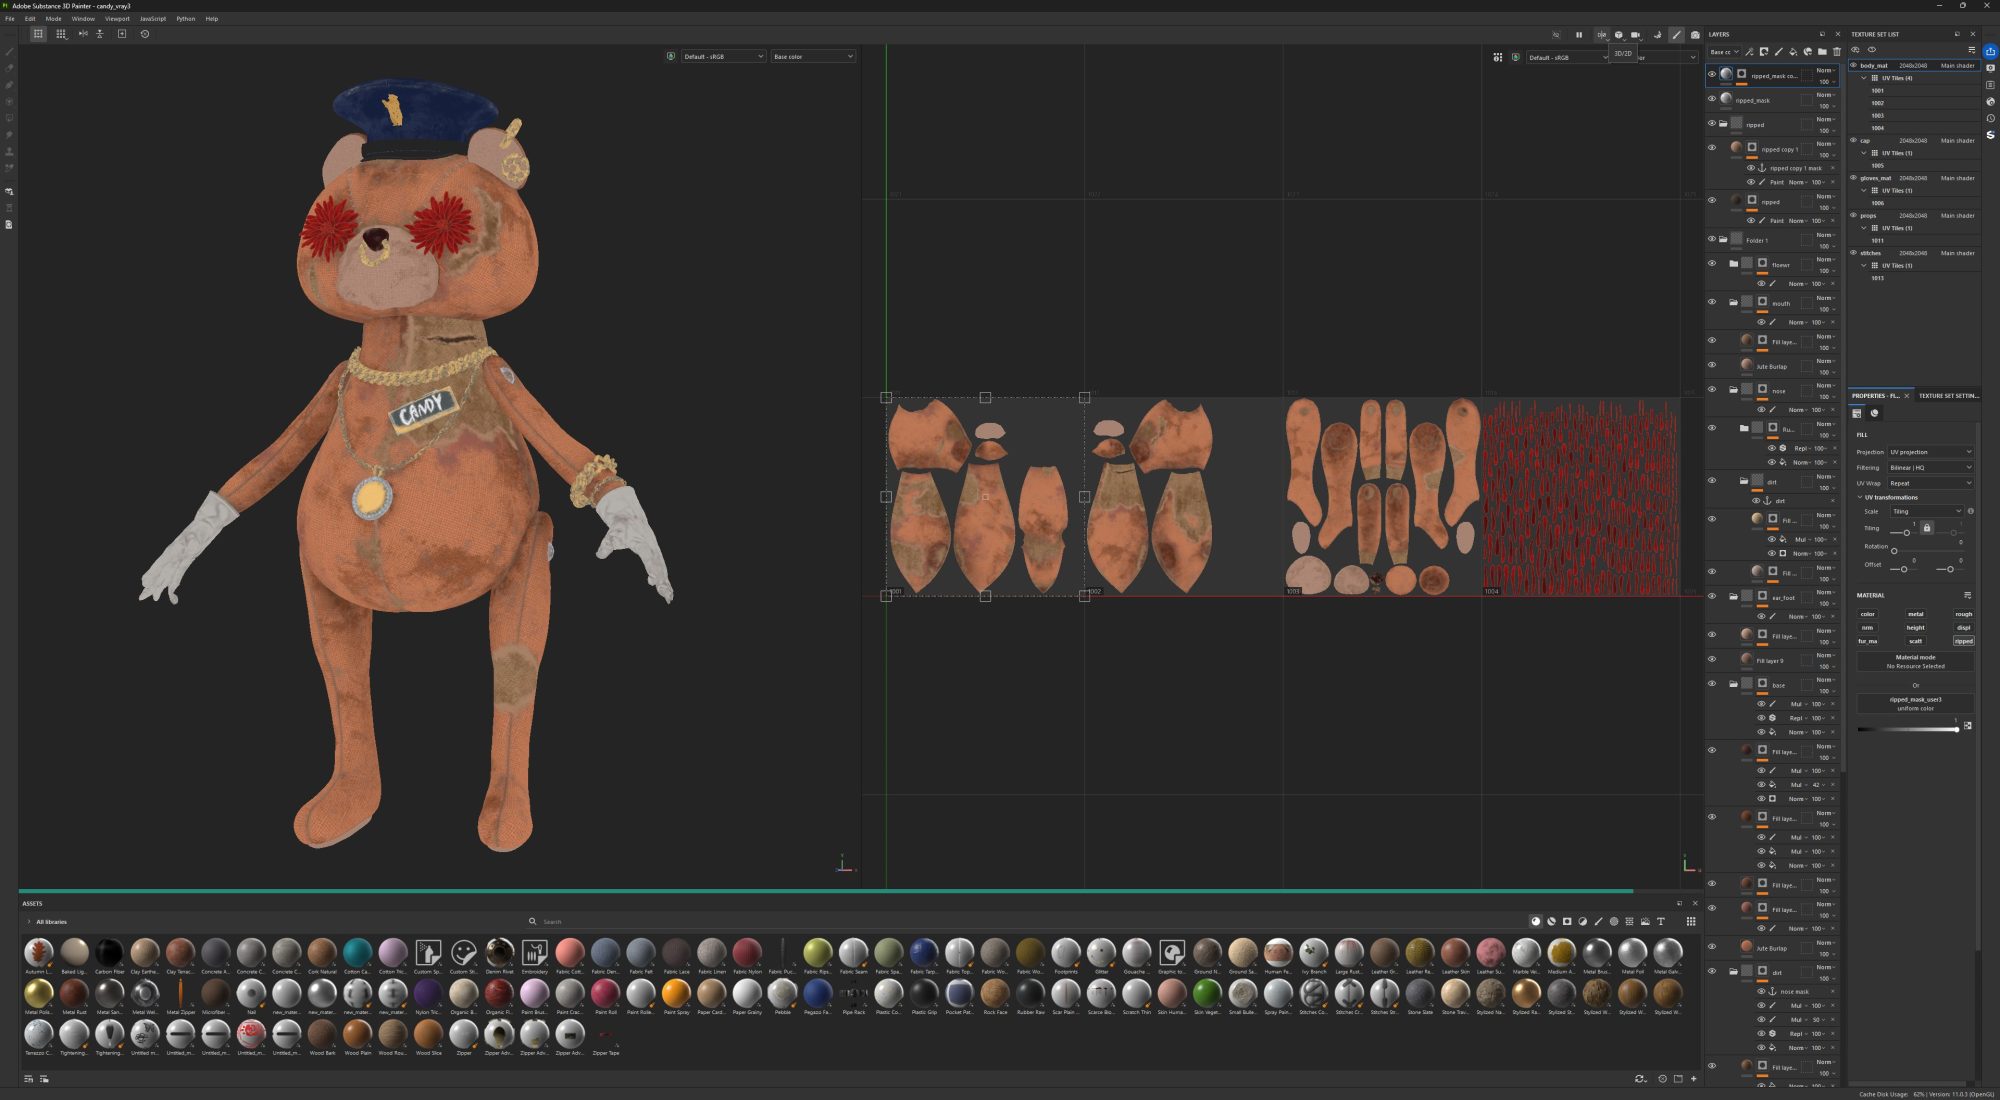The image size is (2000, 1100).
Task: Click the trash icon in Layers panel
Action: tap(1836, 52)
